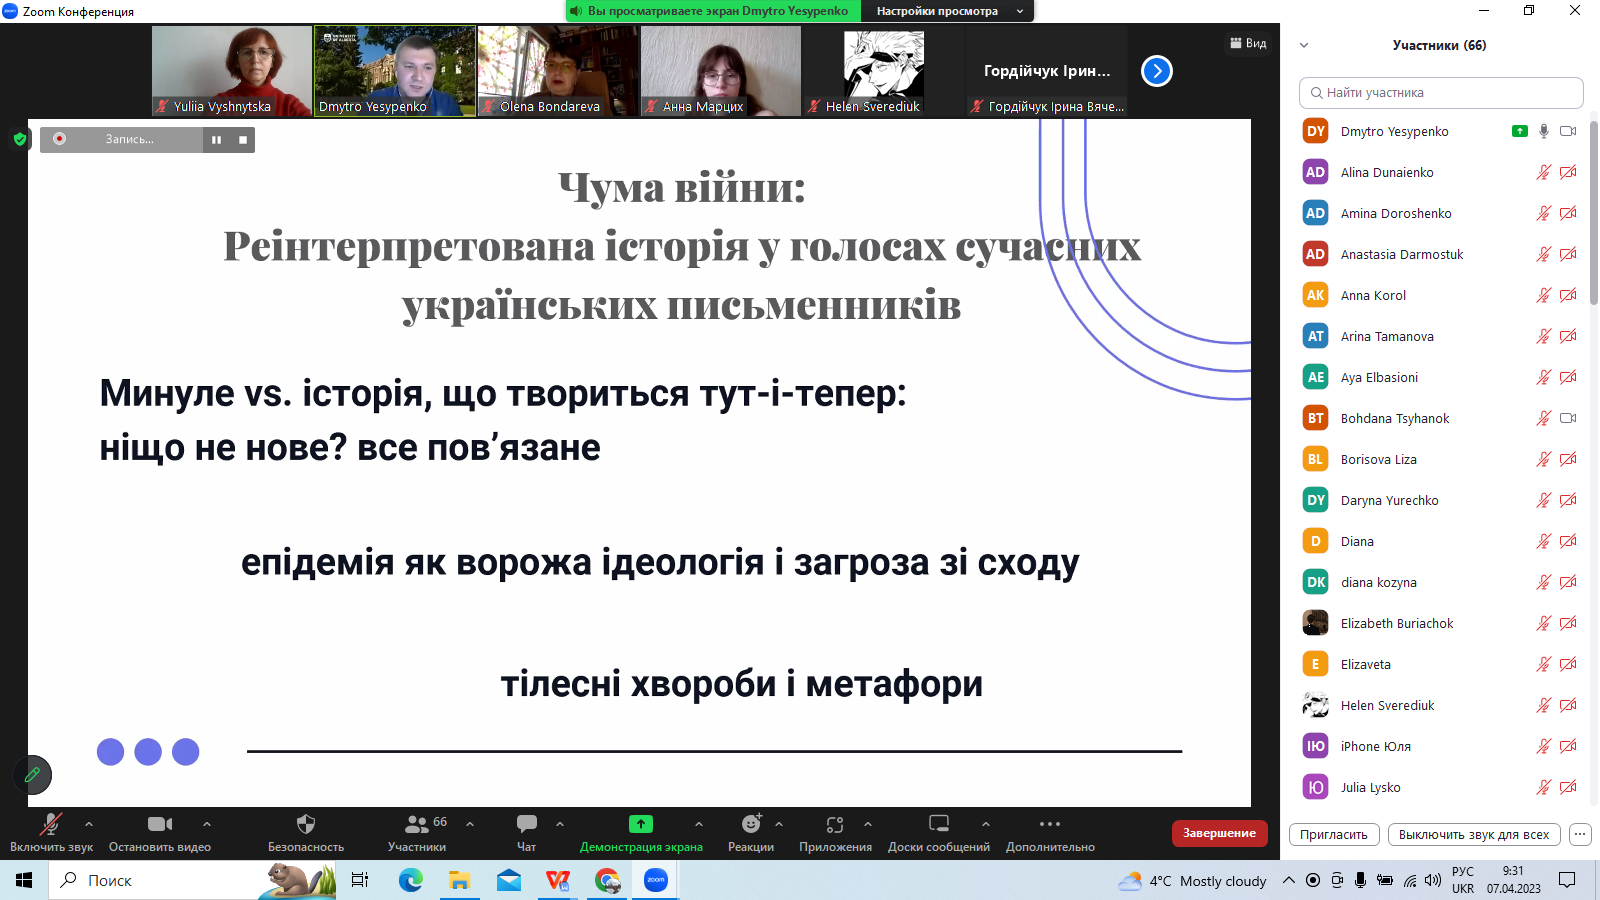
Task: Click the Invite (Пригласить) button
Action: [x=1334, y=834]
